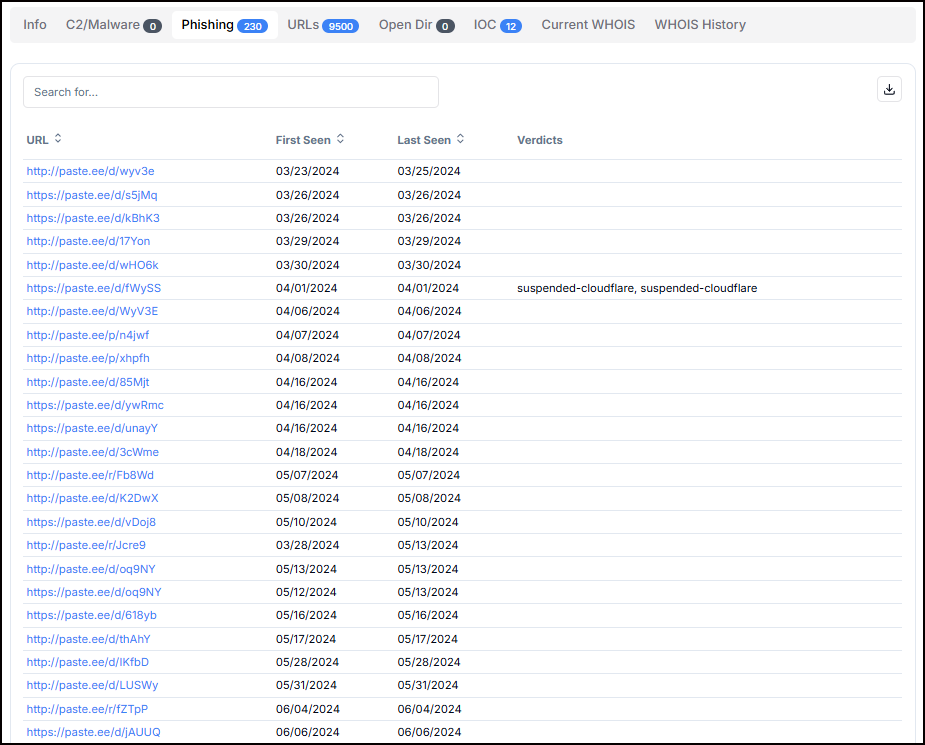Switch to the Open Dir tab
The height and width of the screenshot is (745, 925).
(416, 25)
